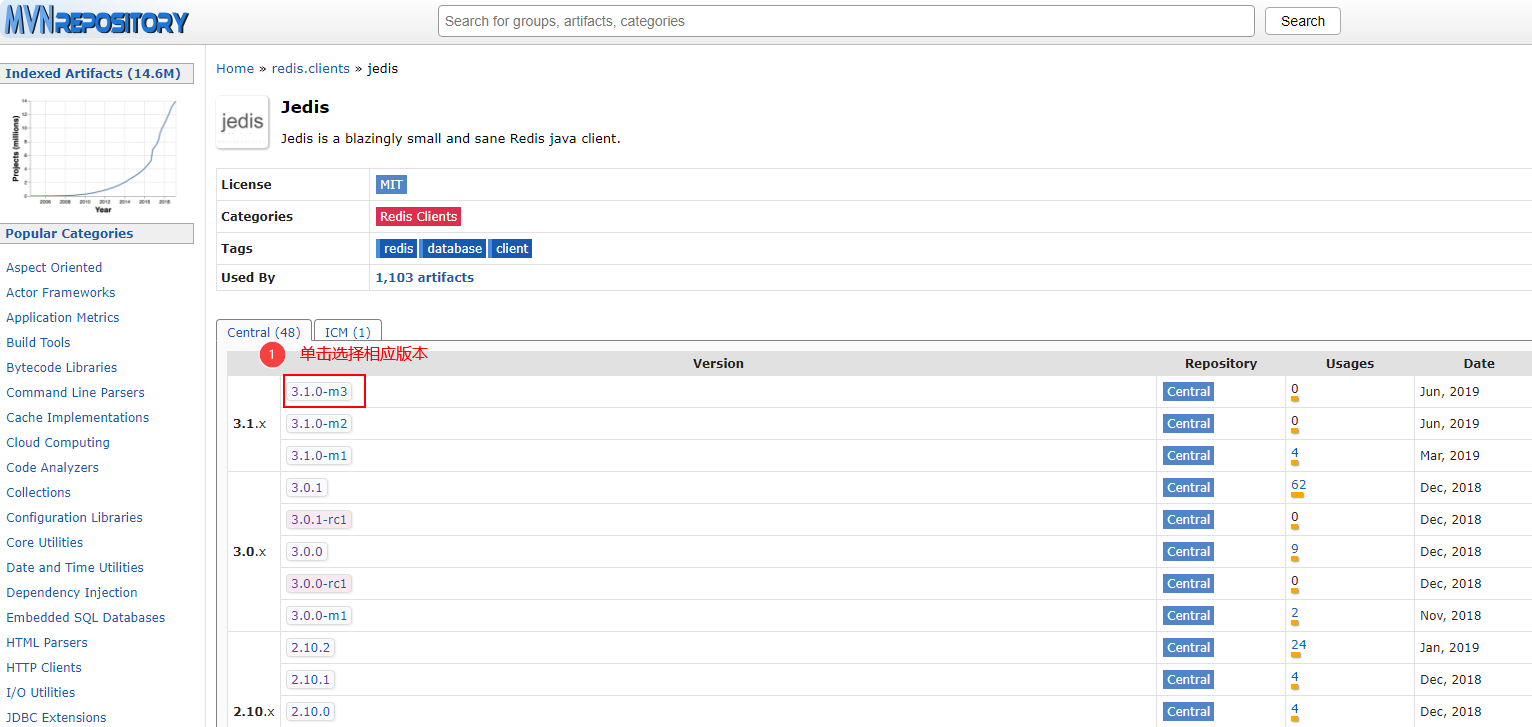Open the Redis Clients category badge
The width and height of the screenshot is (1532, 727).
pyautogui.click(x=418, y=216)
